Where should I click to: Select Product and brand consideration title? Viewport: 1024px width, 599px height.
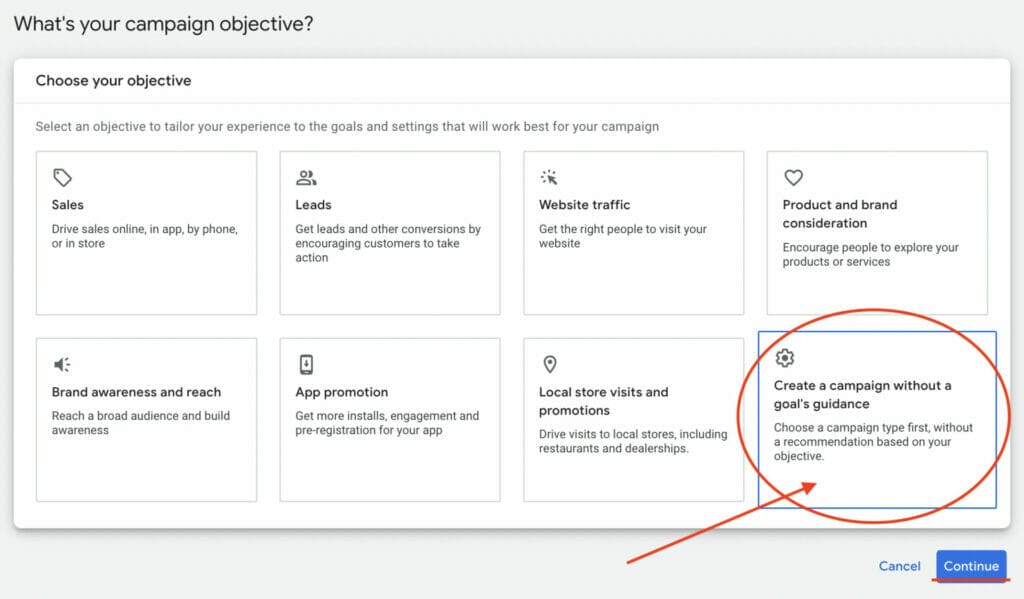click(840, 214)
